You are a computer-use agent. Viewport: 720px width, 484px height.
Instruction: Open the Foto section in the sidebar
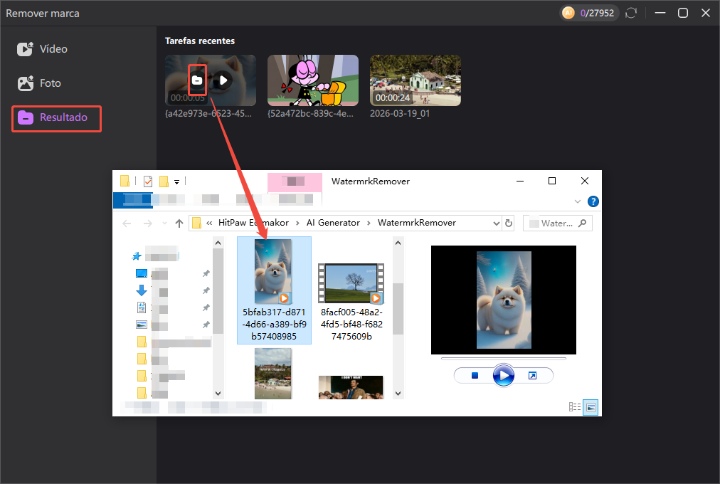(39, 83)
